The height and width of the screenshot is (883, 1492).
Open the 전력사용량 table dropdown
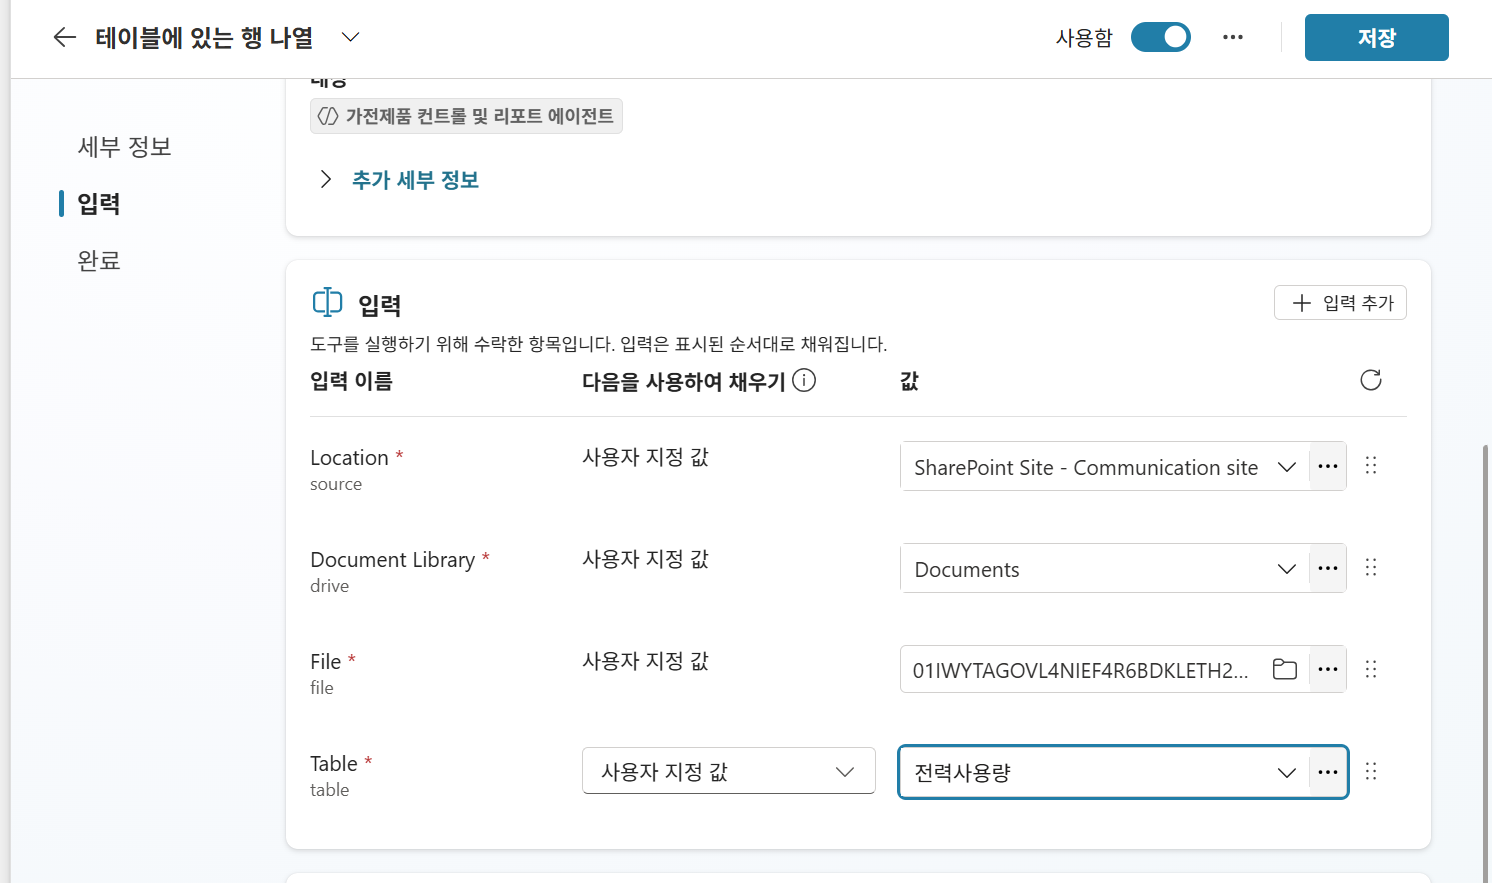tap(1105, 772)
